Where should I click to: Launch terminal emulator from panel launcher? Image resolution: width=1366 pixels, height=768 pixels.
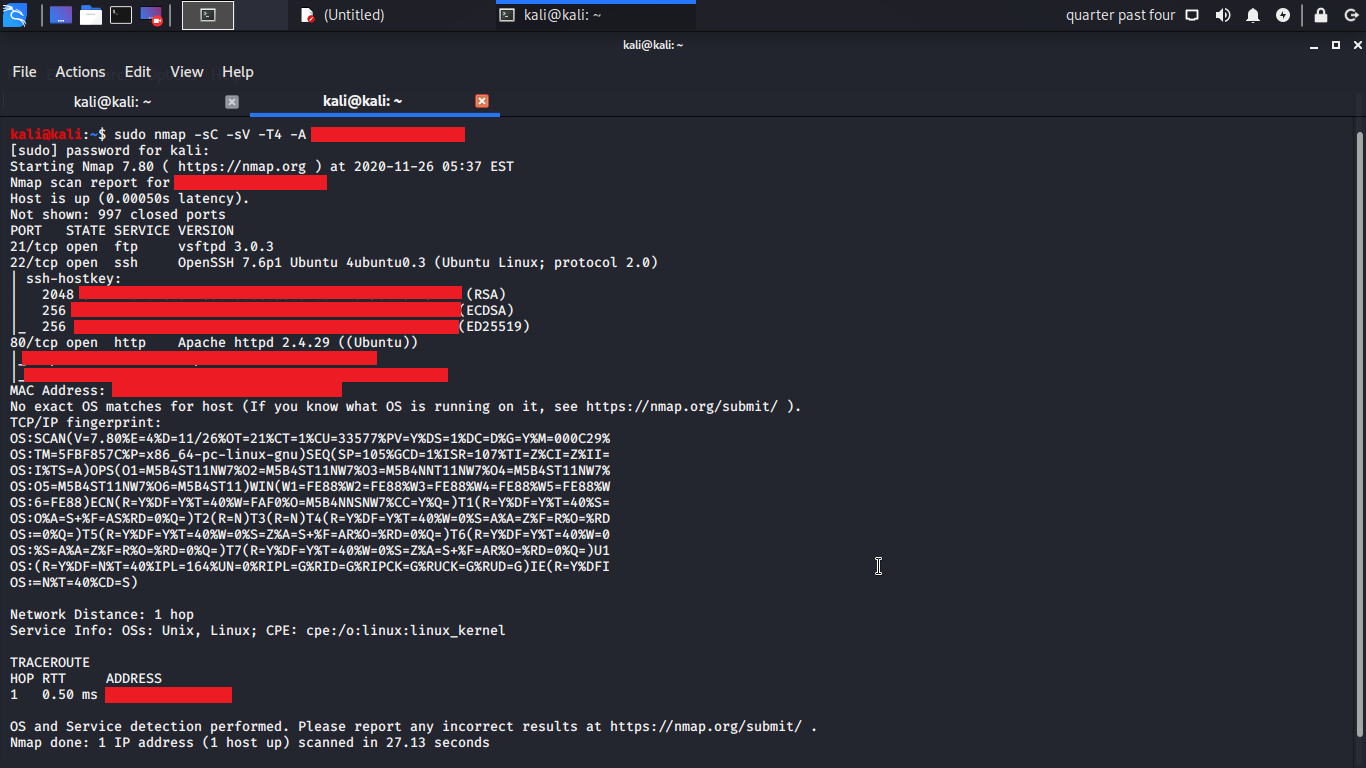click(x=121, y=15)
